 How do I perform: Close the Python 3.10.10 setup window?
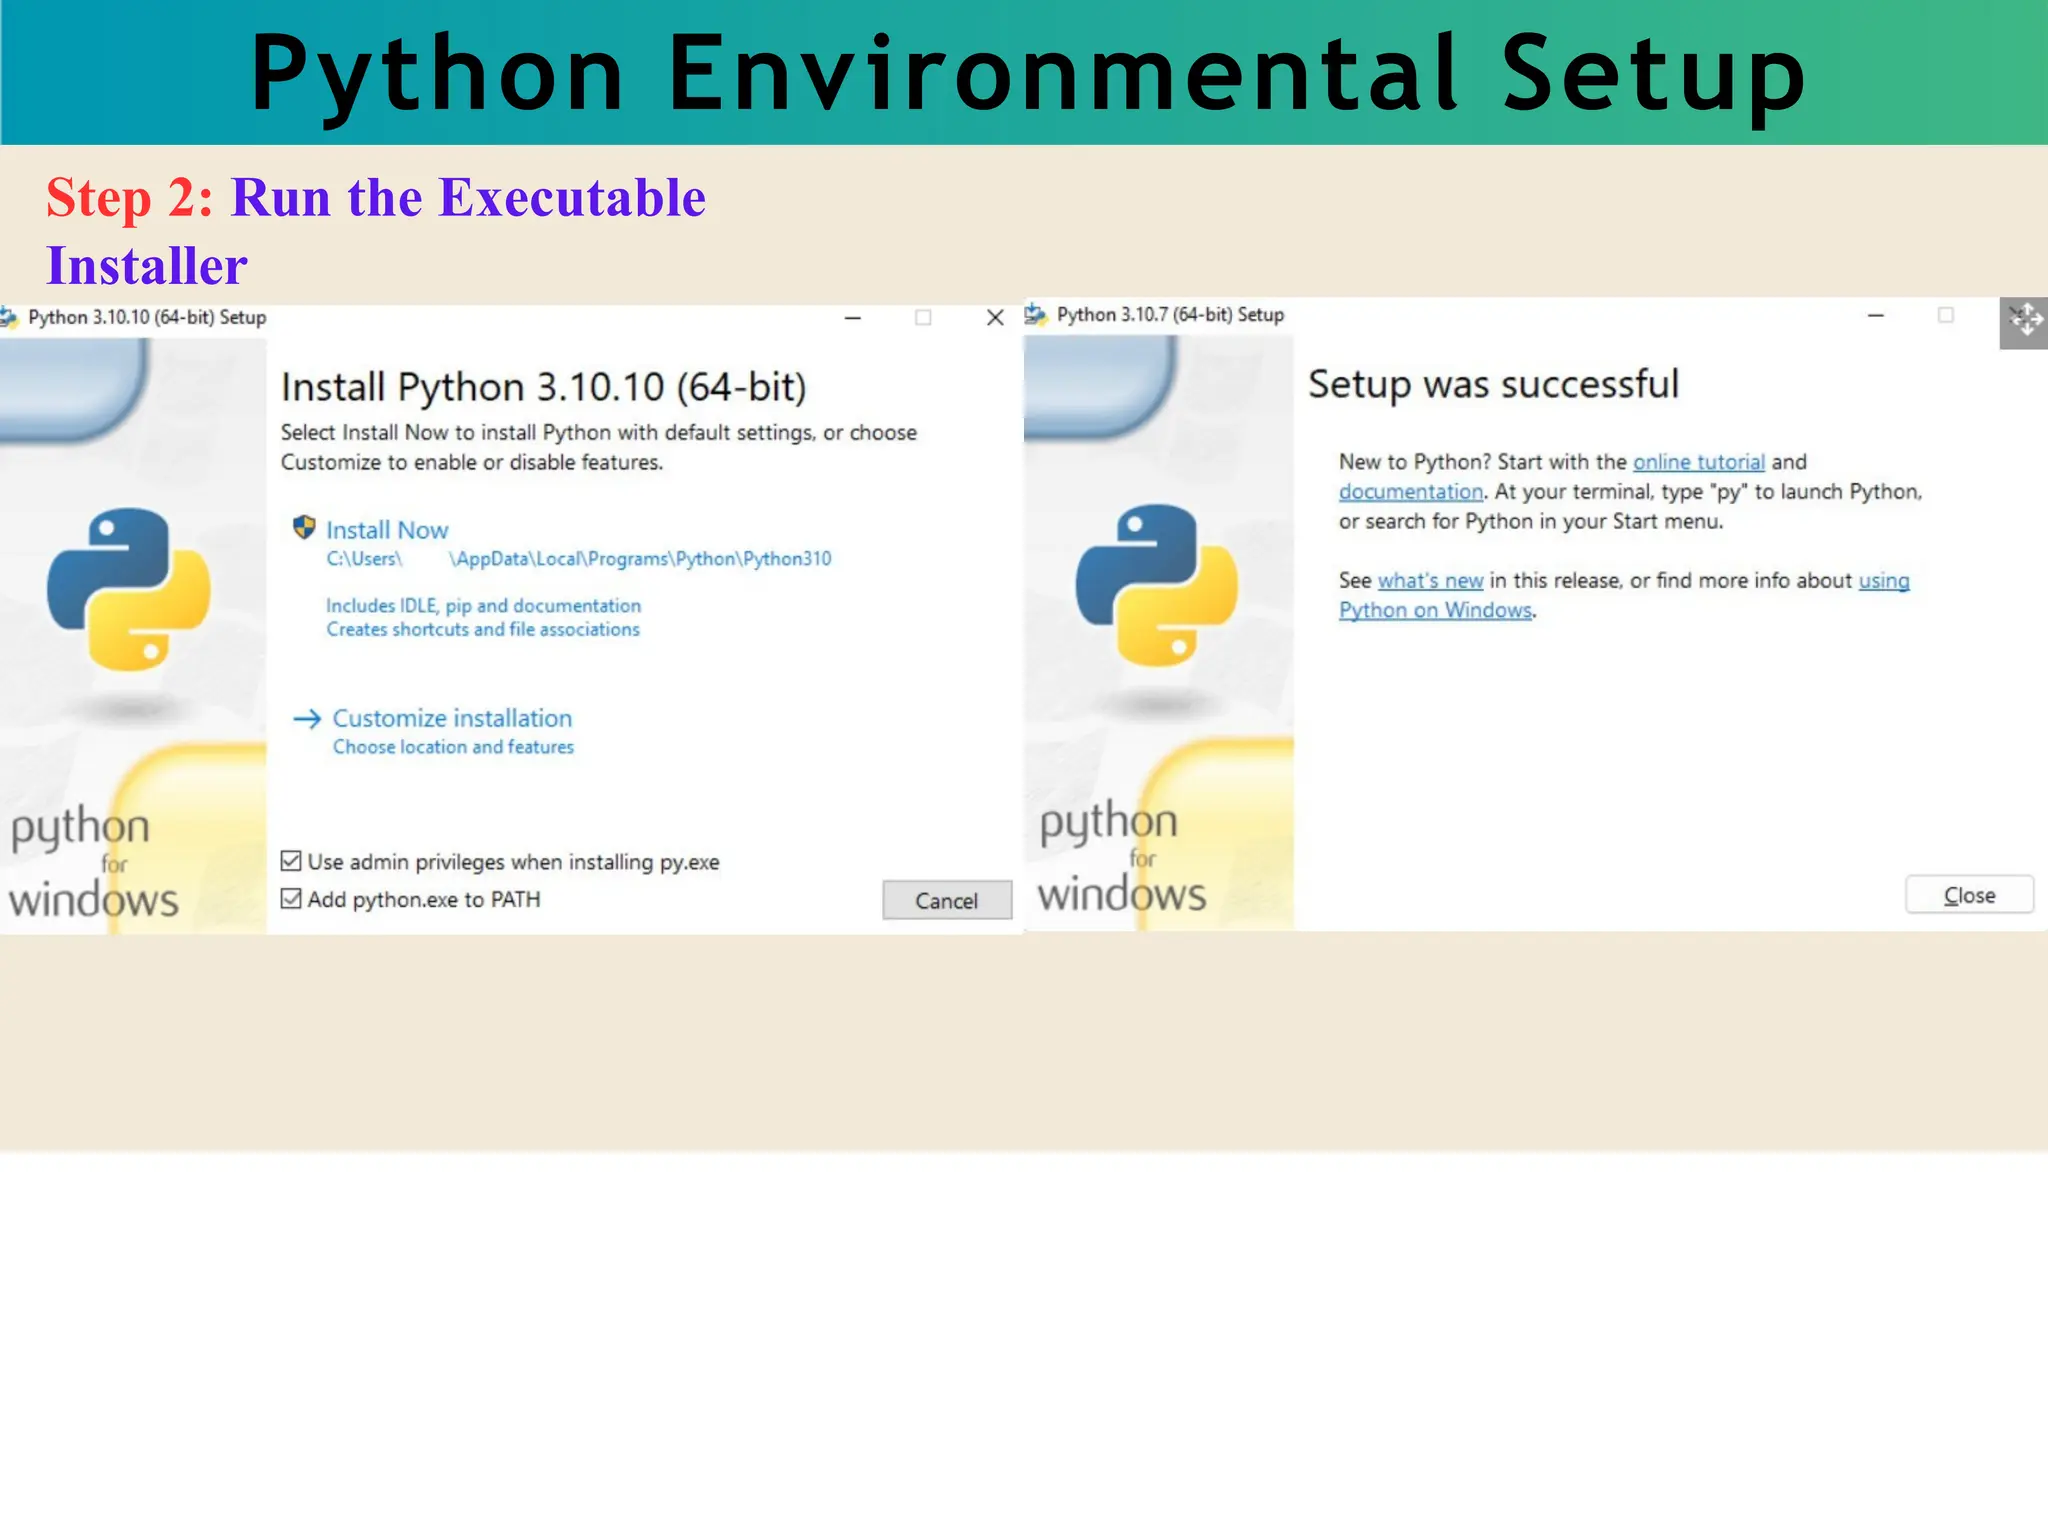click(x=995, y=318)
